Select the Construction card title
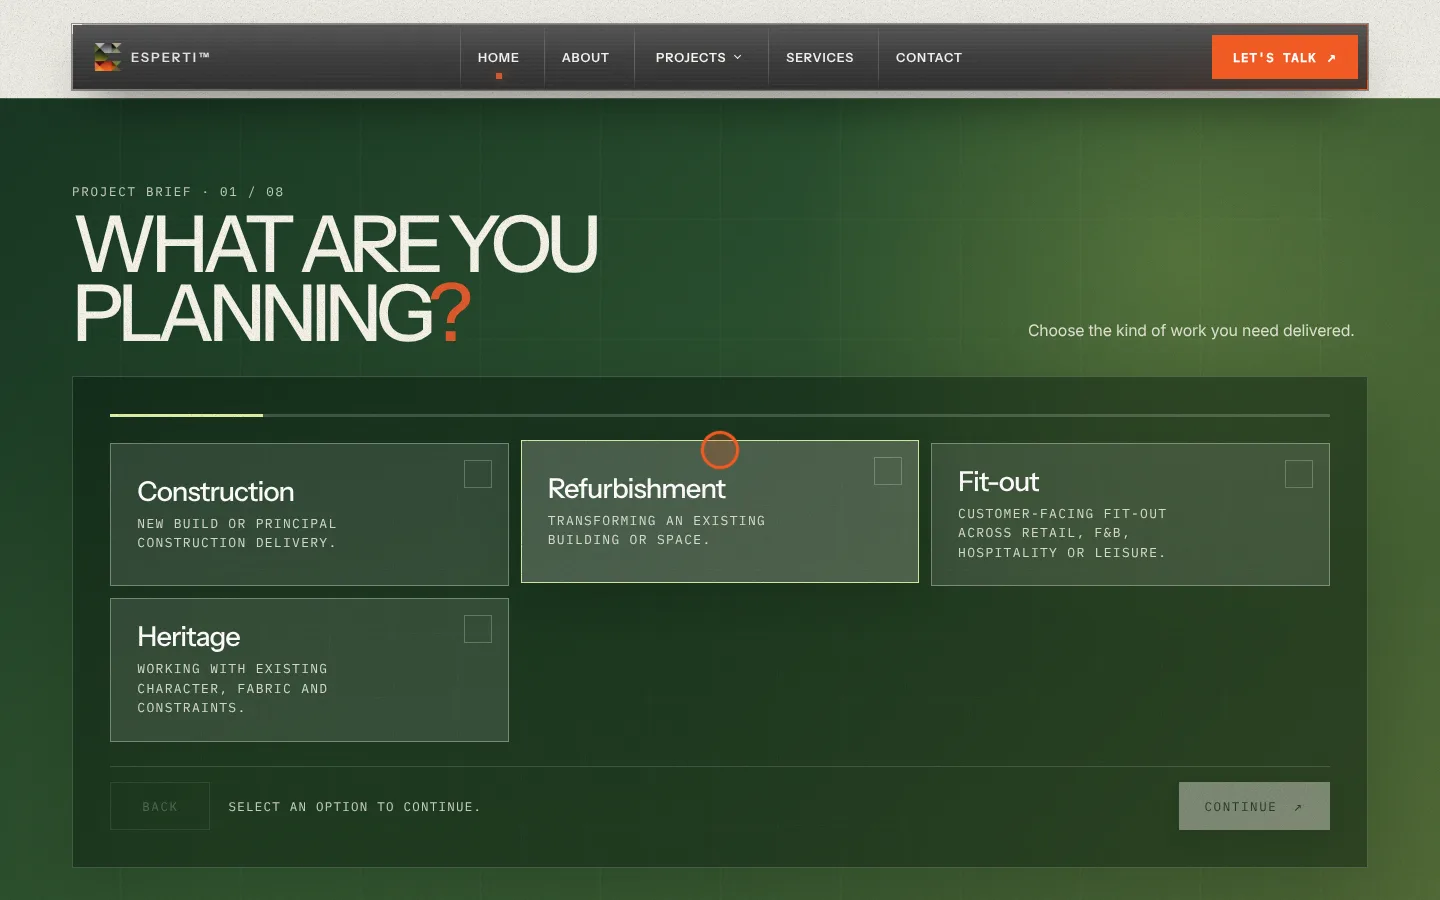The width and height of the screenshot is (1440, 900). coord(216,492)
